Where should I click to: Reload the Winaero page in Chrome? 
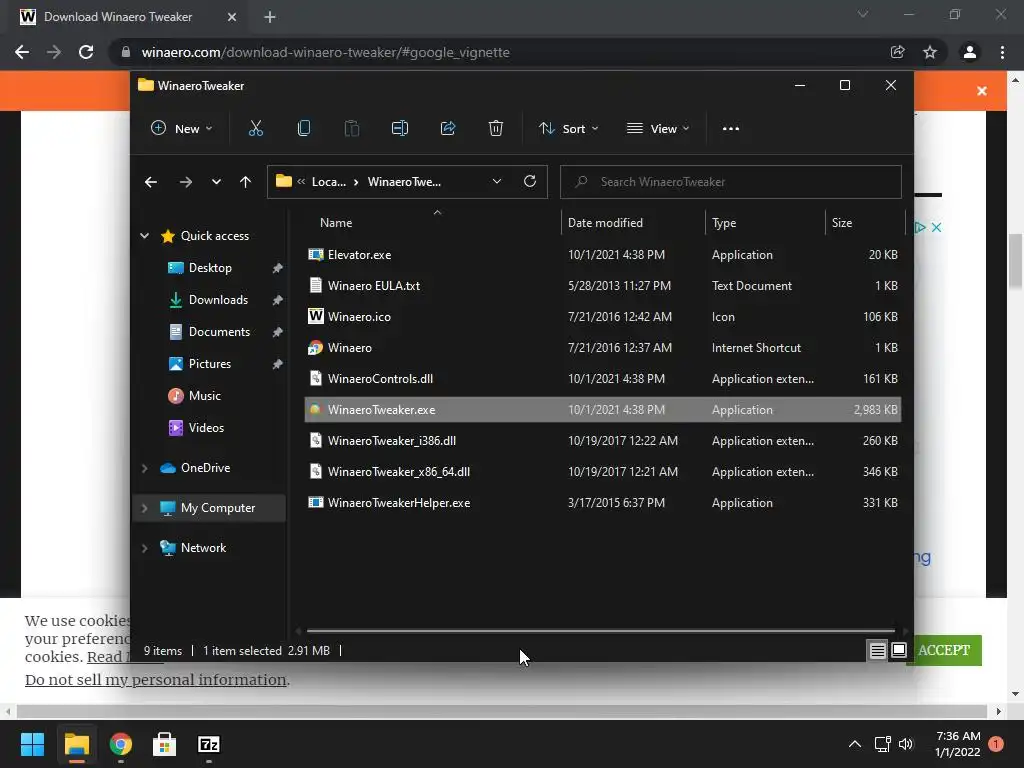tap(86, 52)
